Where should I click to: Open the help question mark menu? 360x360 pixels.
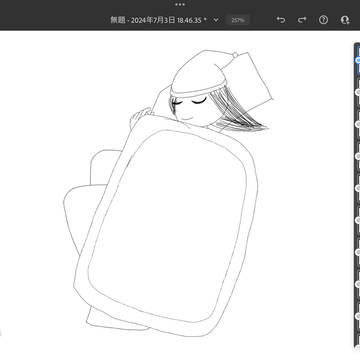(x=323, y=20)
